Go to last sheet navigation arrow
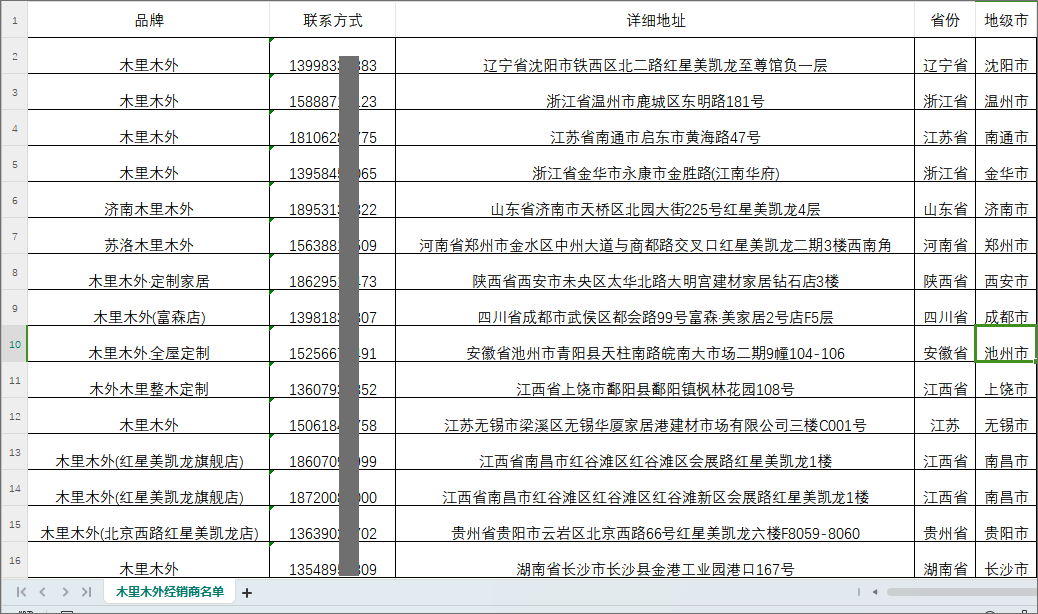 87,592
